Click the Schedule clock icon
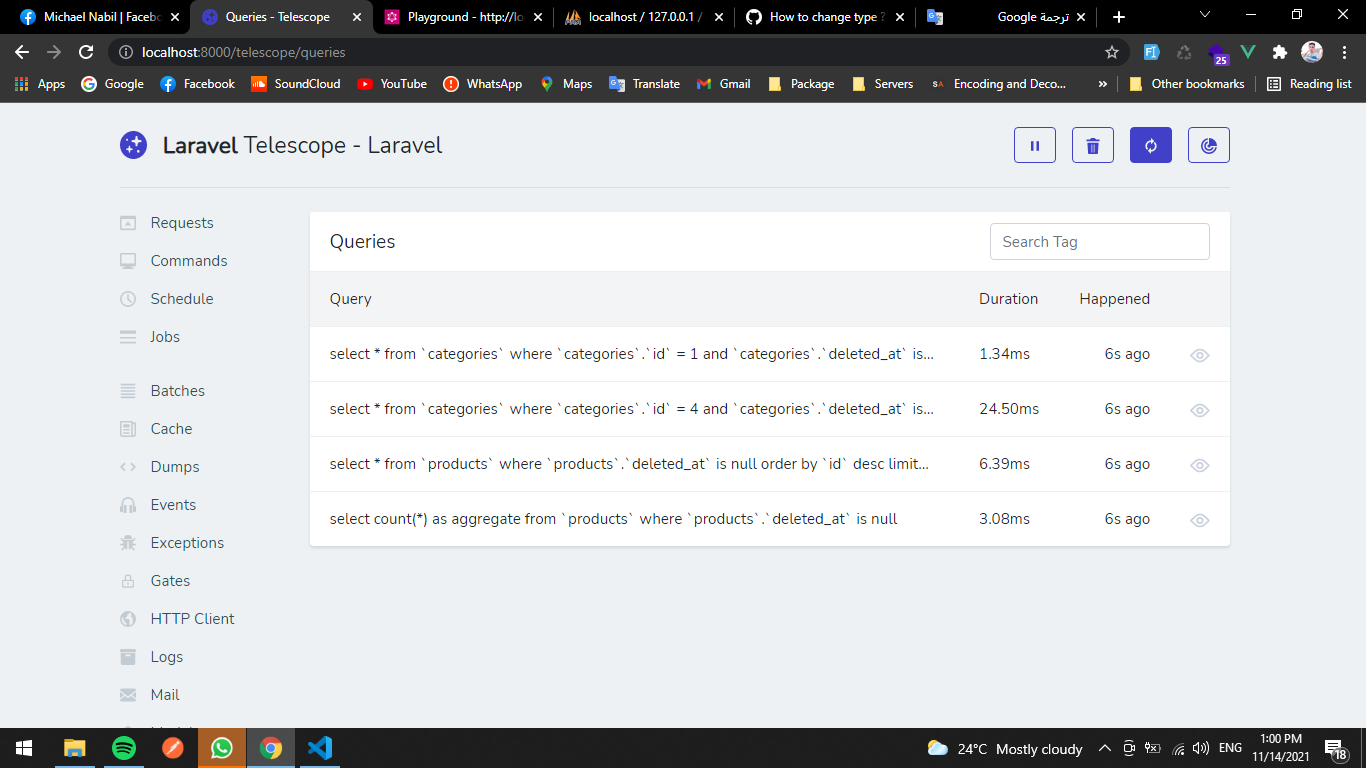The width and height of the screenshot is (1366, 768). click(x=128, y=299)
